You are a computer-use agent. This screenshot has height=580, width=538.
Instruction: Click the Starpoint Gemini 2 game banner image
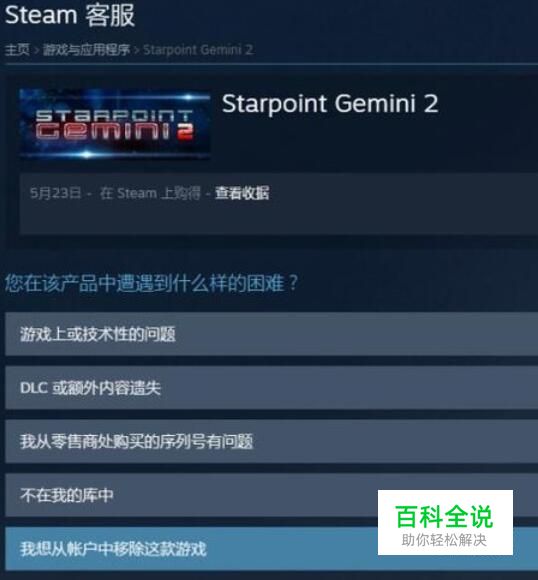tap(115, 124)
